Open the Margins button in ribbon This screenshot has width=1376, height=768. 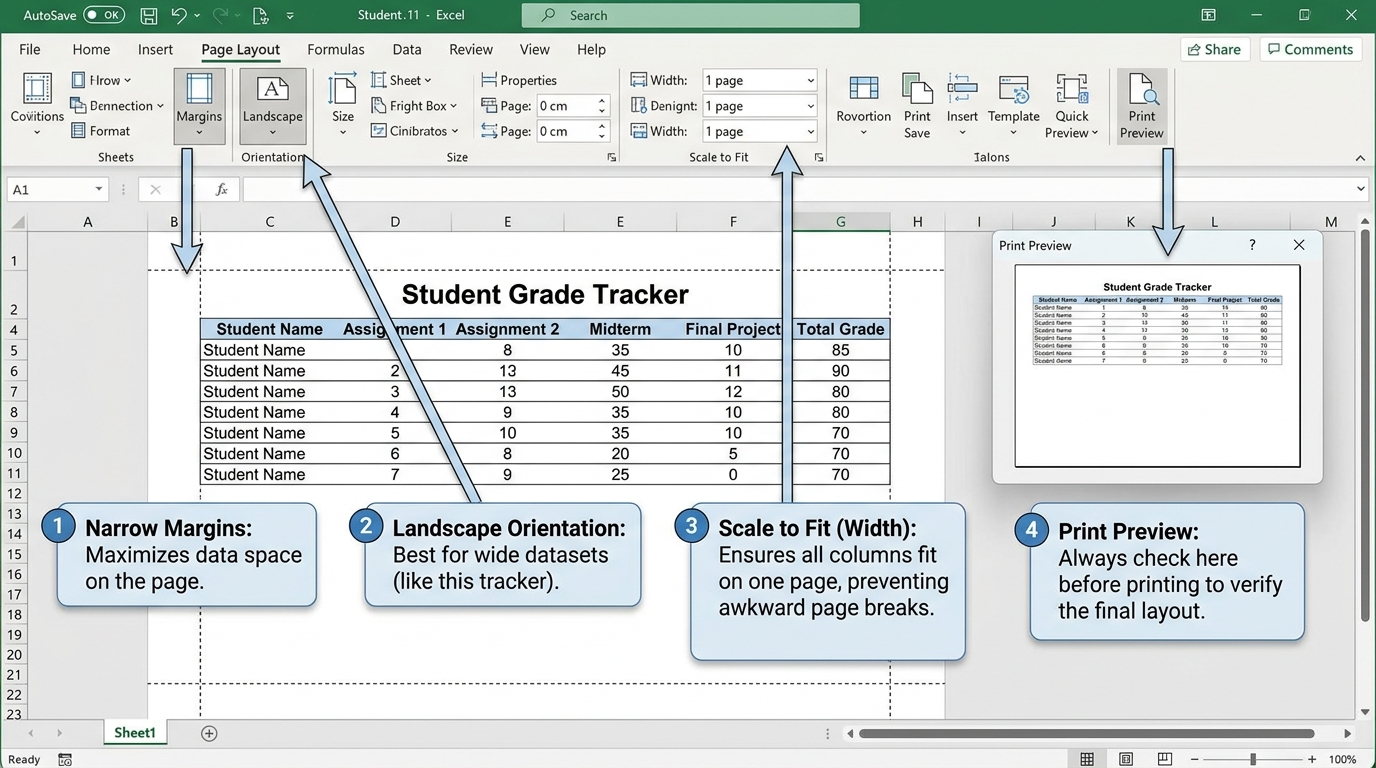tap(199, 106)
